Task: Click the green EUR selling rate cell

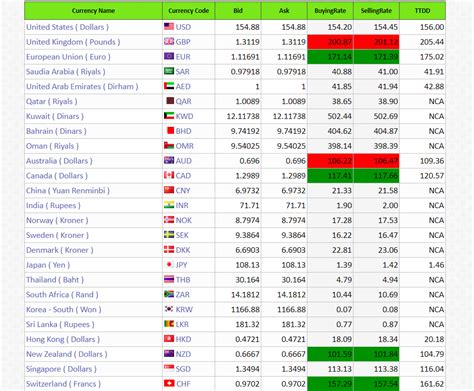Action: 376,57
